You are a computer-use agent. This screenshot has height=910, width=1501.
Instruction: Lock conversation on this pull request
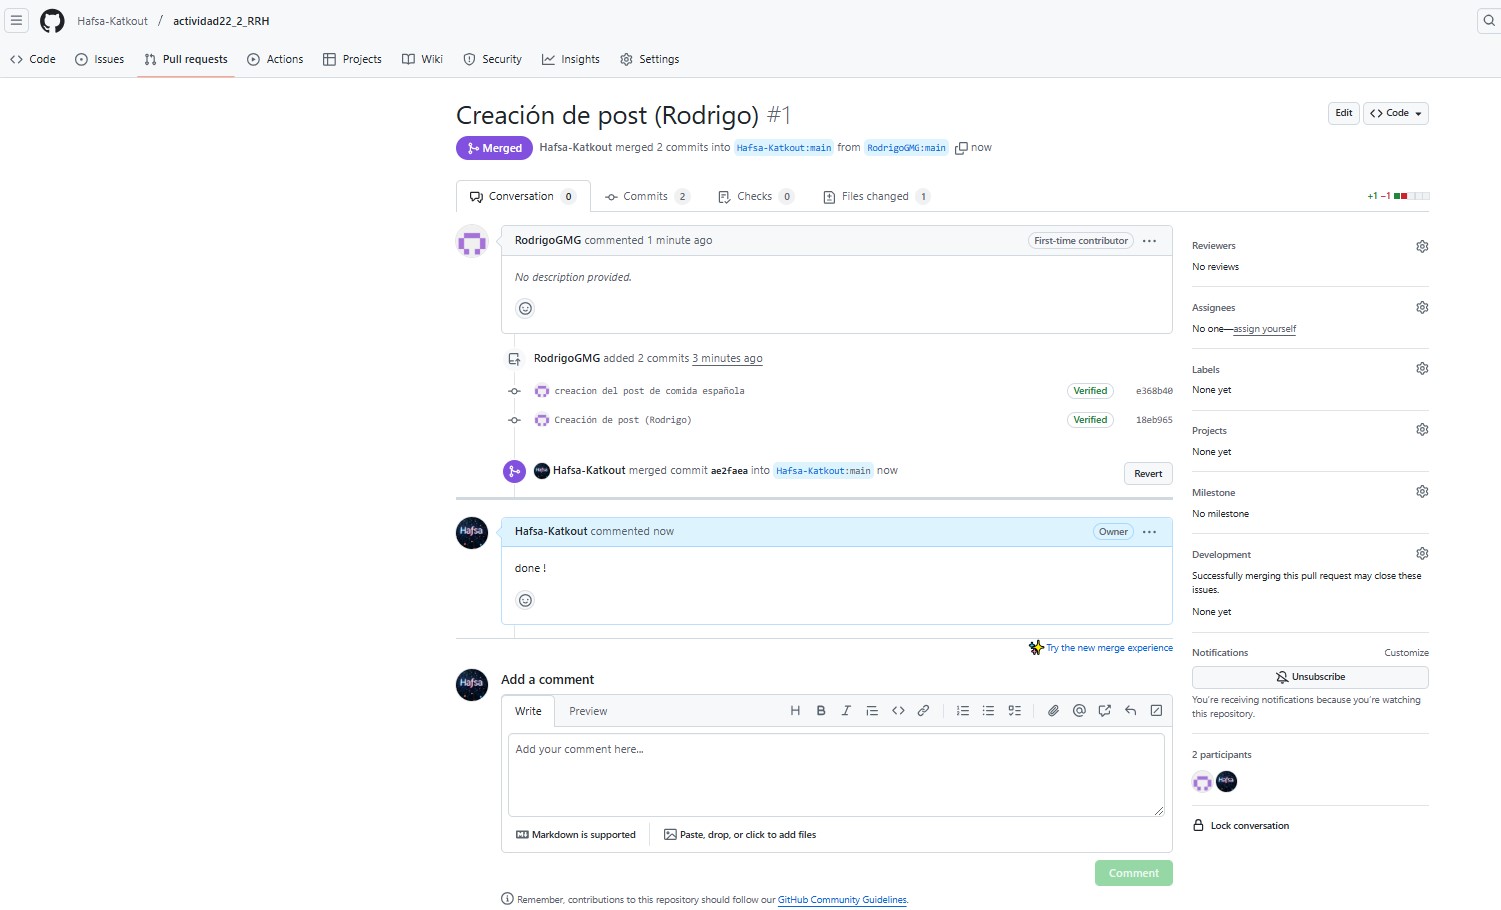coord(1249,826)
